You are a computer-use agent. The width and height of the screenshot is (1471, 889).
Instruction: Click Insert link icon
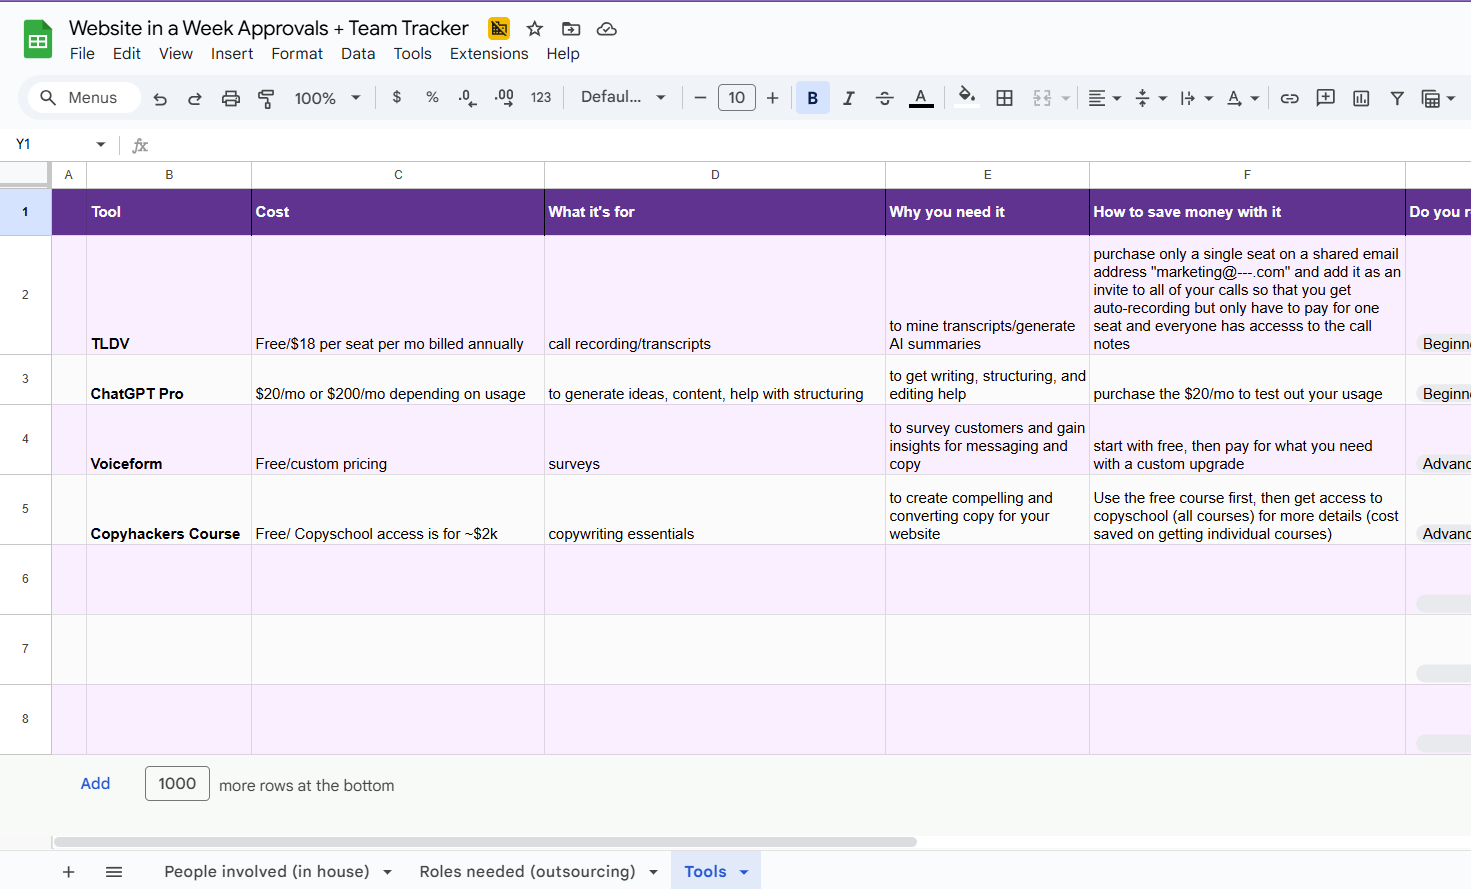1290,97
